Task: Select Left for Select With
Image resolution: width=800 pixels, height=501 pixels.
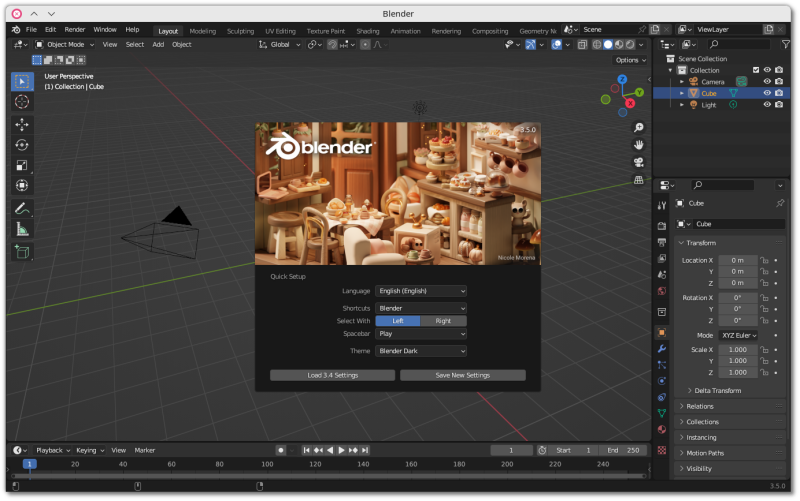Action: 398,321
